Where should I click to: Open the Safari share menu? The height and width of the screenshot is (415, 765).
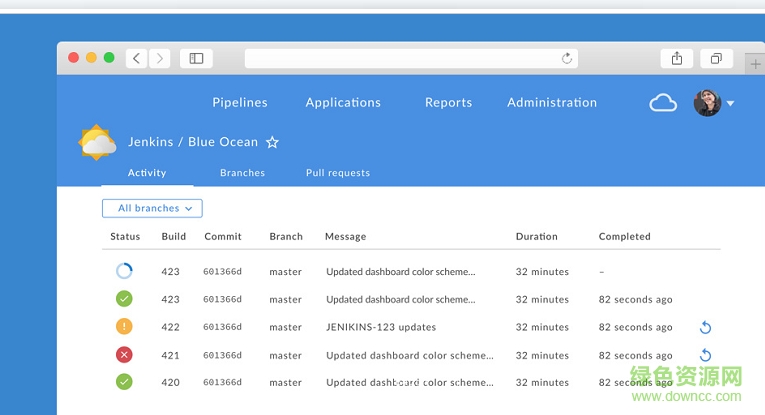[x=677, y=59]
